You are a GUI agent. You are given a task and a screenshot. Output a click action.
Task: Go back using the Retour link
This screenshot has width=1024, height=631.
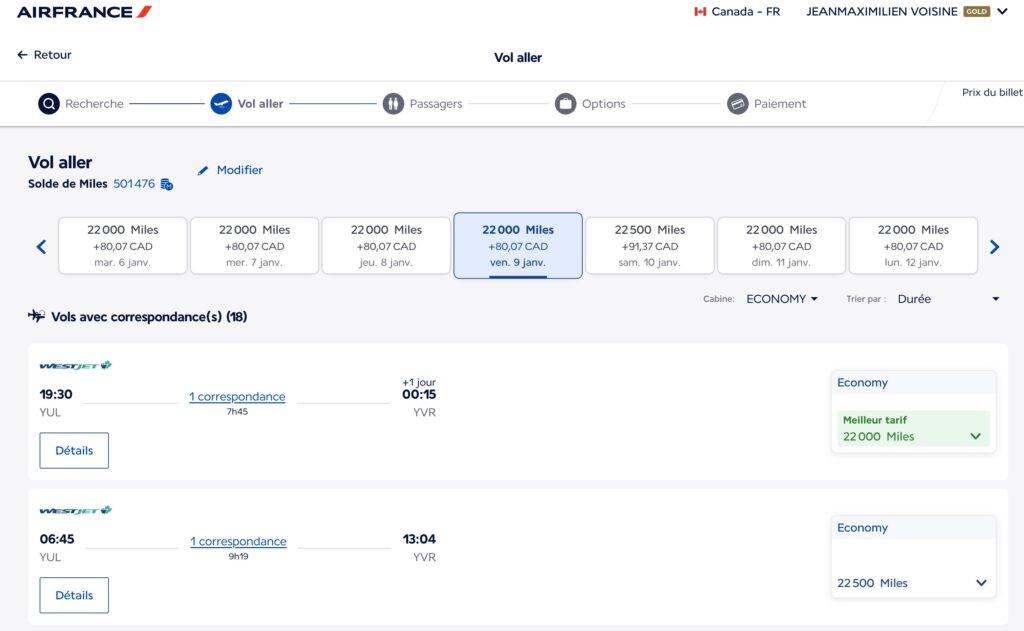point(45,55)
